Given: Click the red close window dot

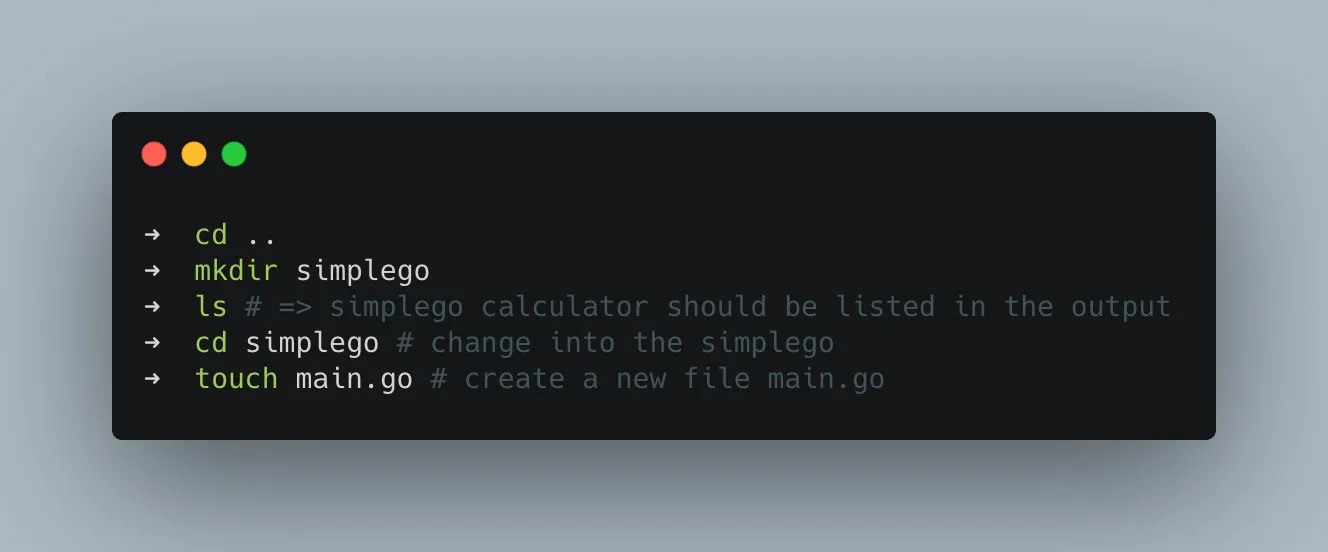Looking at the screenshot, I should pos(154,154).
